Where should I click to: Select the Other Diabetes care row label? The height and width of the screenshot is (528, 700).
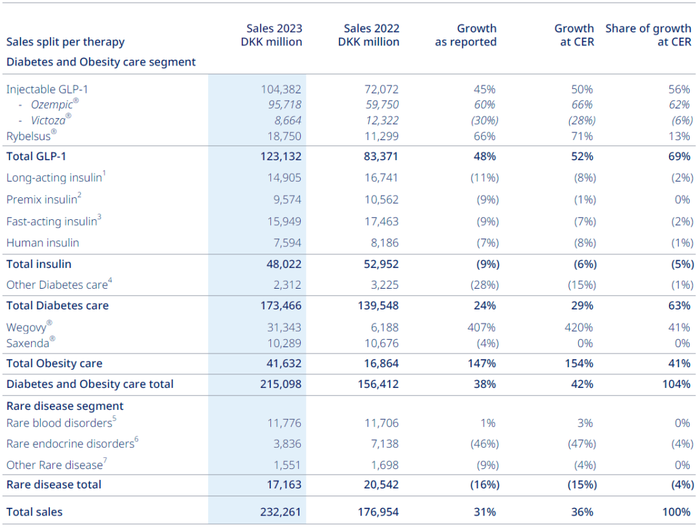point(59,284)
